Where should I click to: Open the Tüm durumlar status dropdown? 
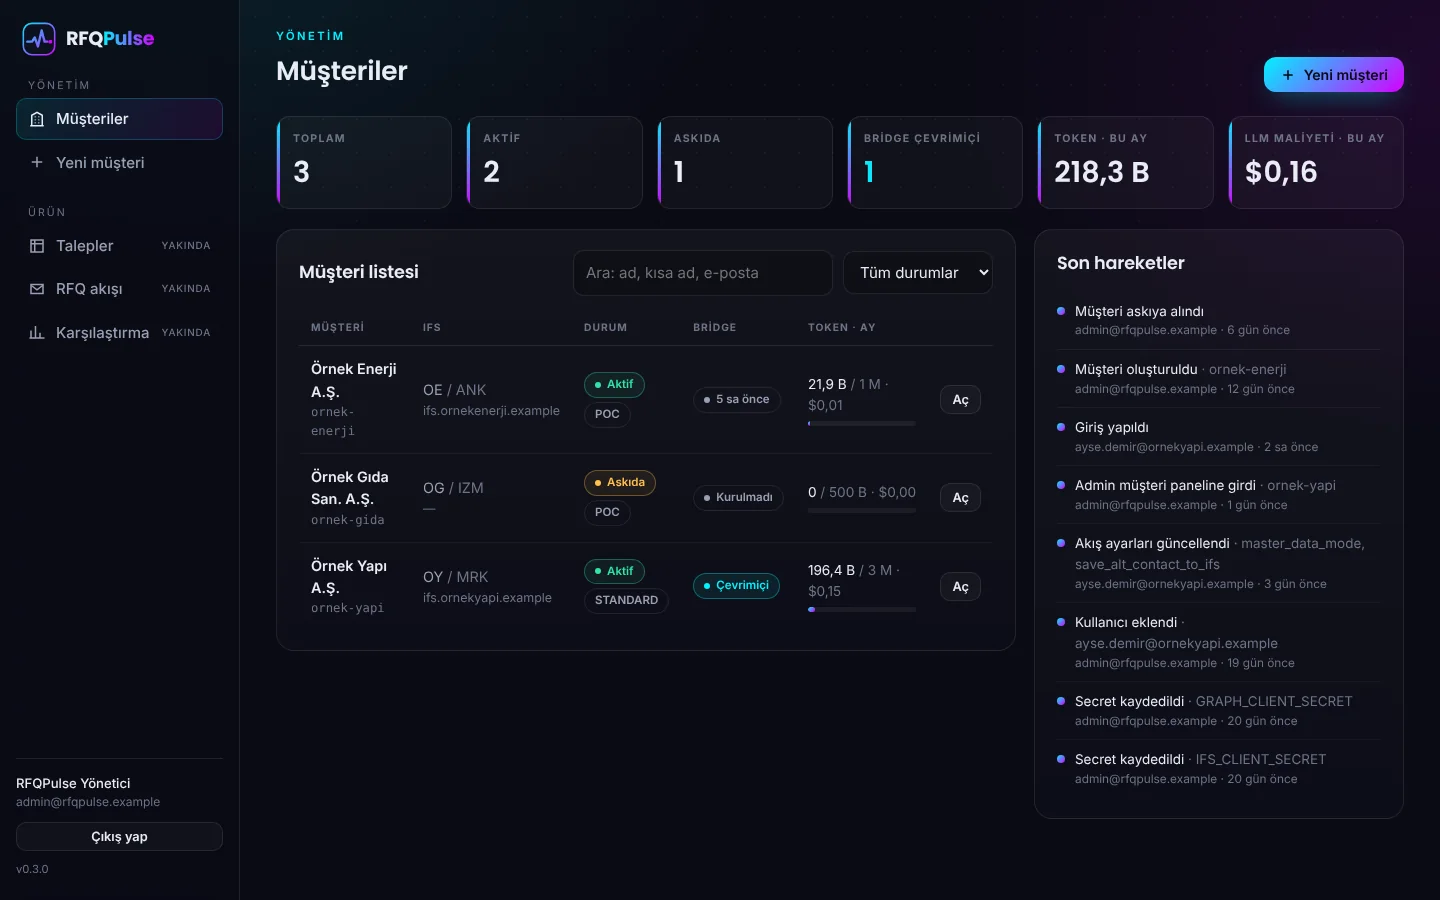(x=918, y=273)
